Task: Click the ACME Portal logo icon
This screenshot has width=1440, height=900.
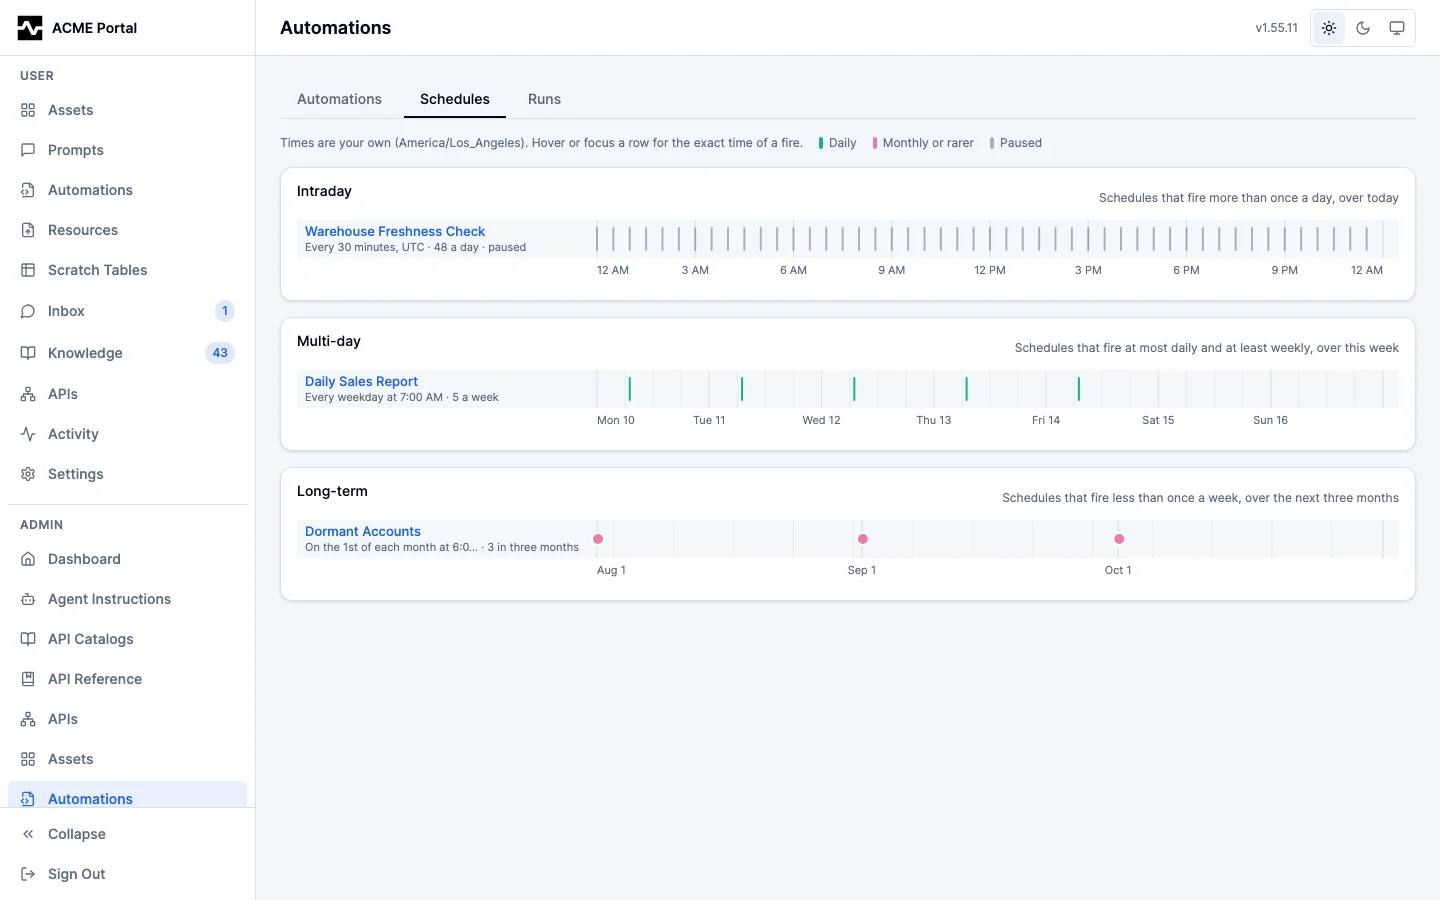Action: [30, 28]
